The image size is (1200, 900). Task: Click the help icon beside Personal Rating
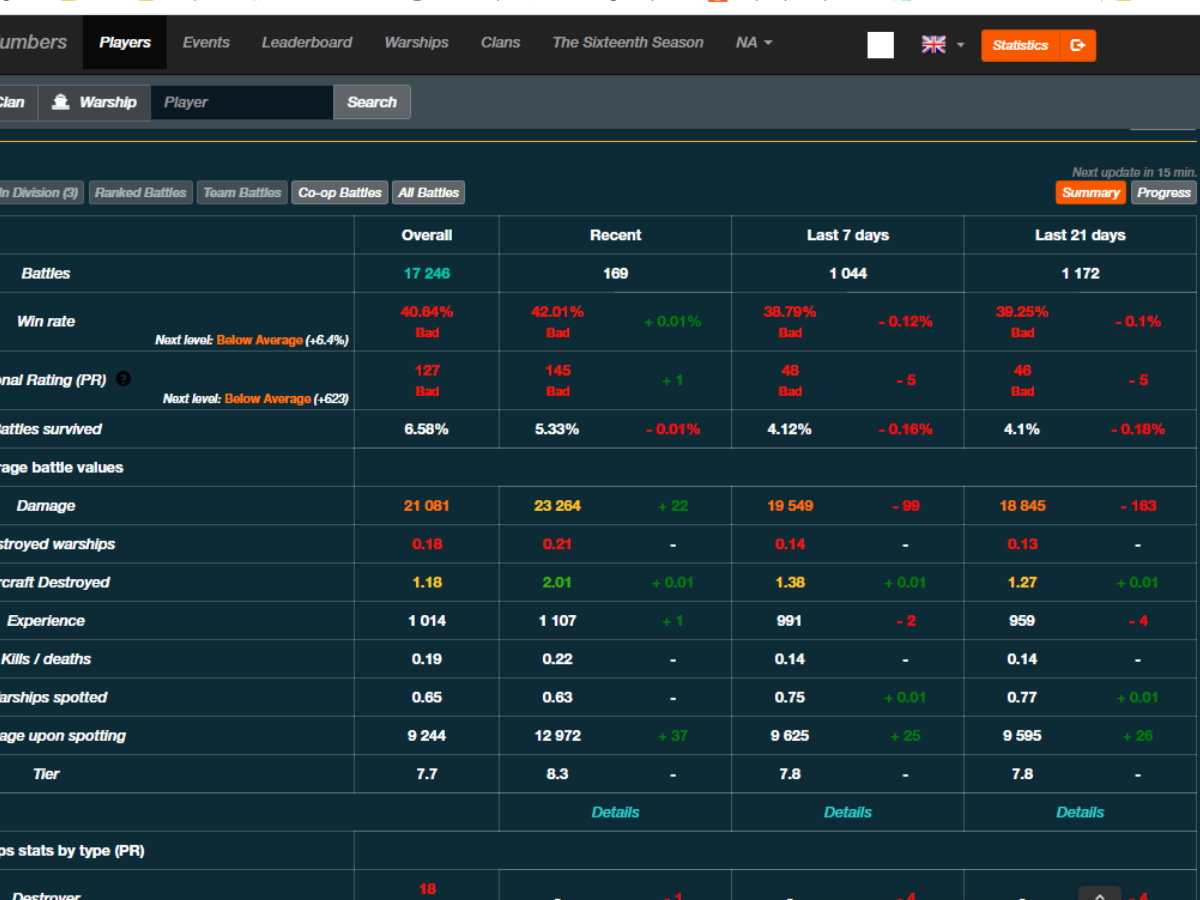tap(123, 379)
